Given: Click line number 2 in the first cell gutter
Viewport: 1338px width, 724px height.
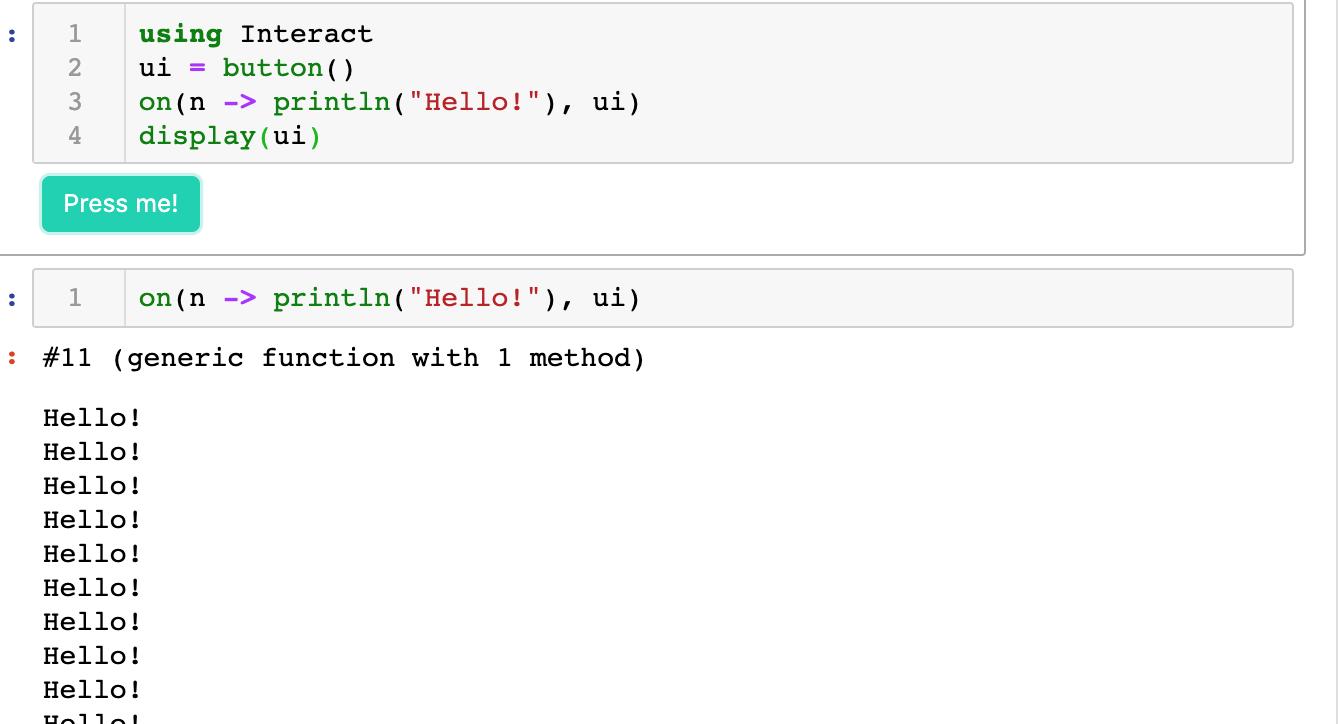Looking at the screenshot, I should point(75,68).
